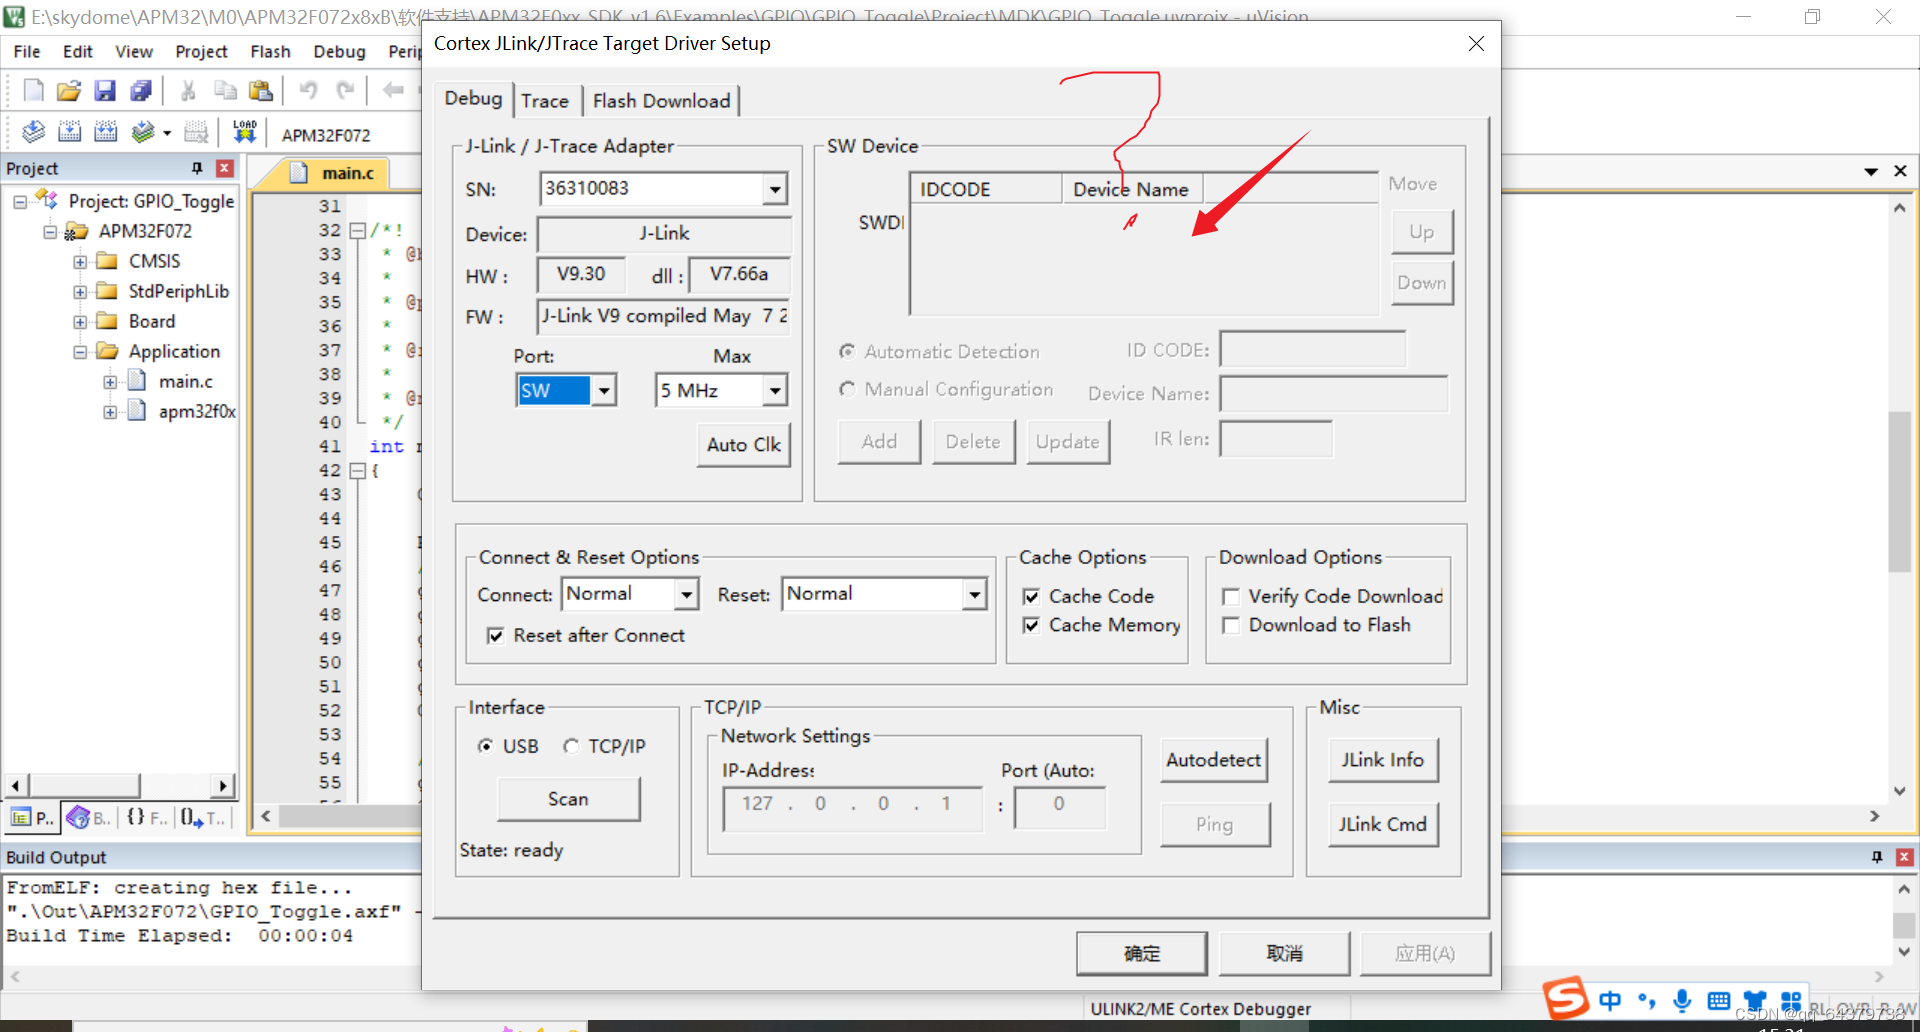Open the Templates tab in Project panel

(x=203, y=818)
